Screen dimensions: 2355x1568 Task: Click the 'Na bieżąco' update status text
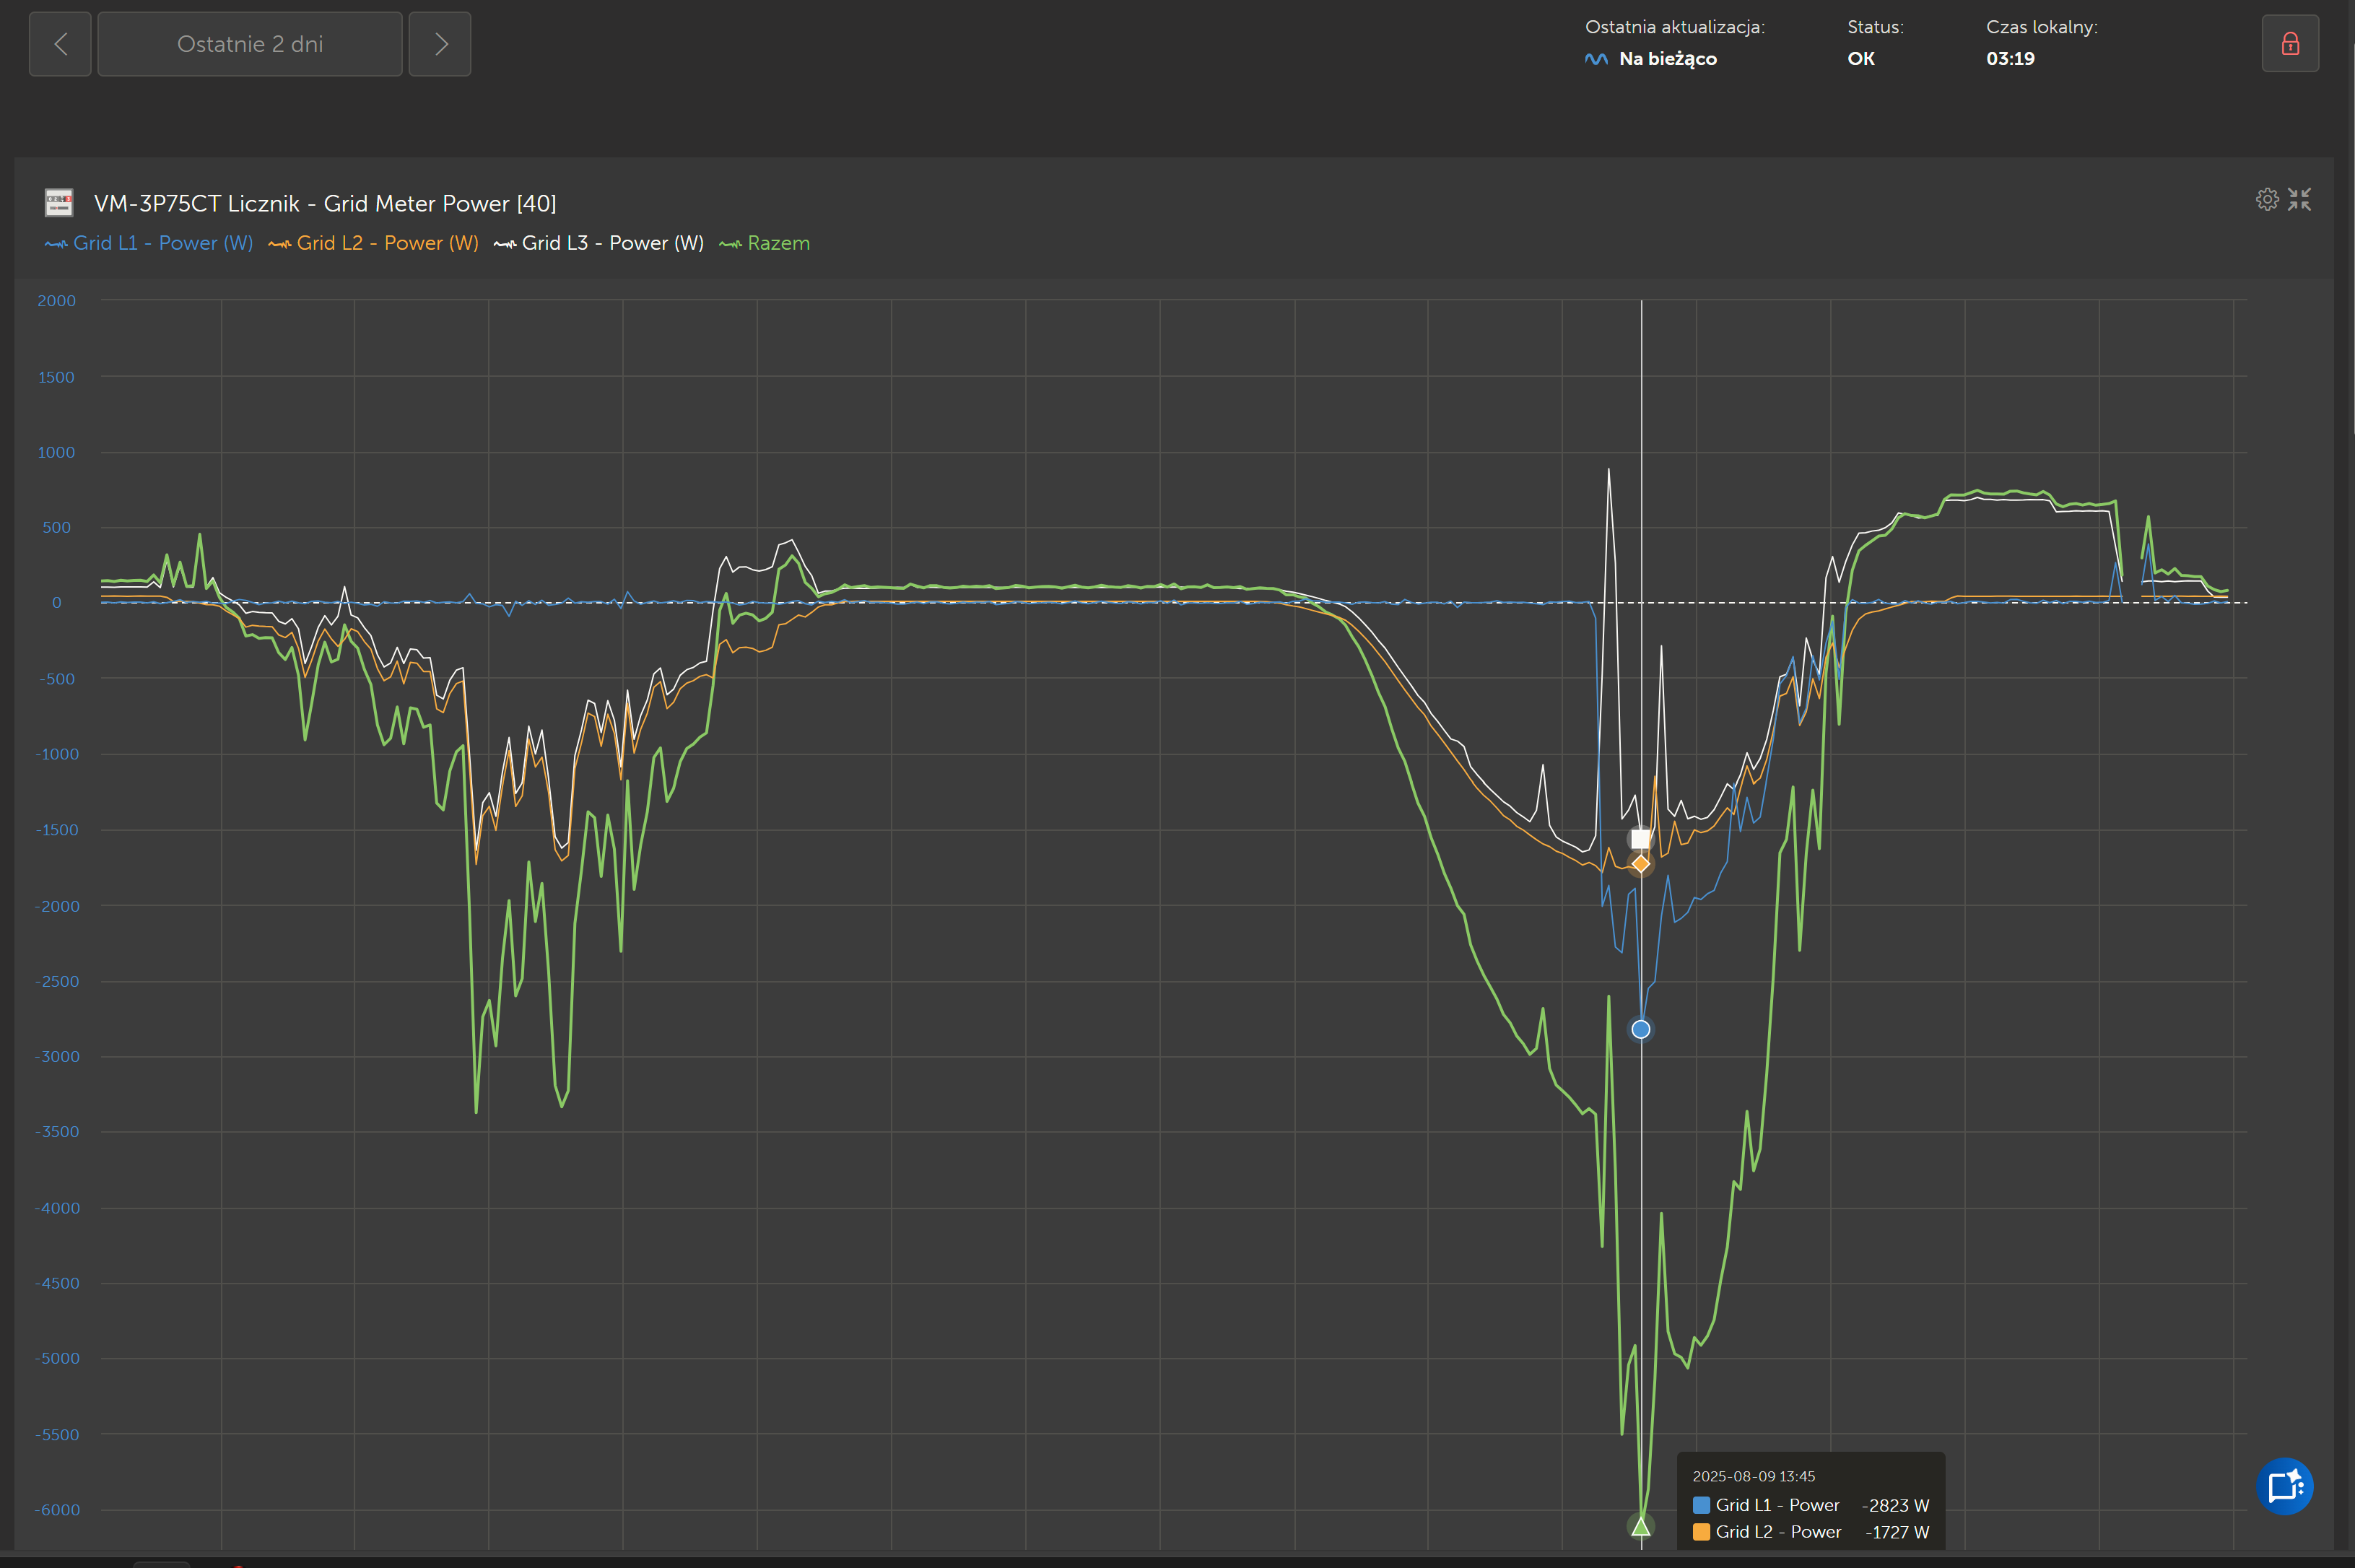click(x=1667, y=59)
